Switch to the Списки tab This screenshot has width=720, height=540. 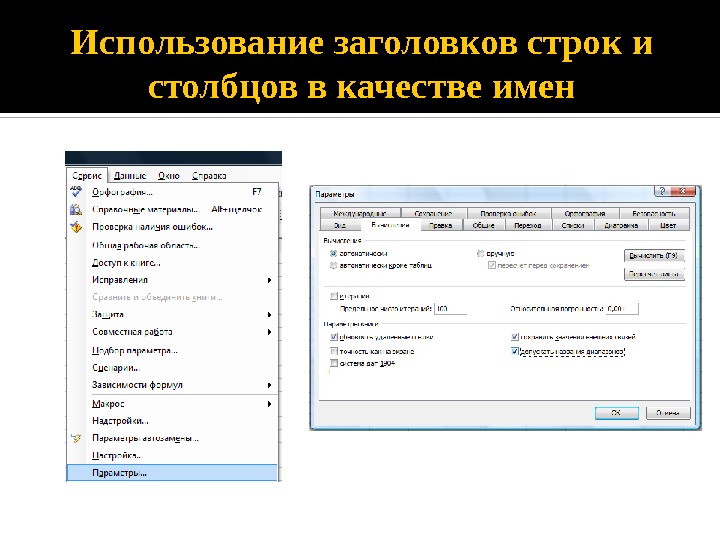[573, 225]
